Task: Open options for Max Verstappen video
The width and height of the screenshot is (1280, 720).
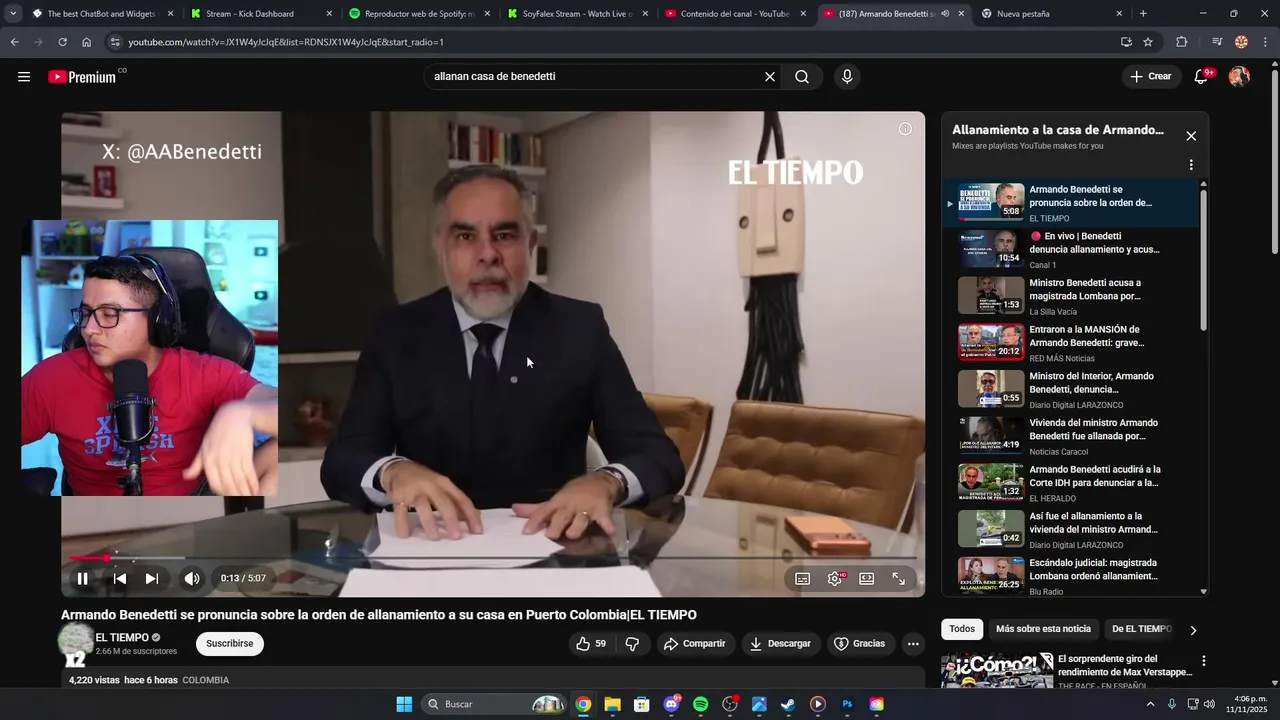Action: [x=1204, y=661]
